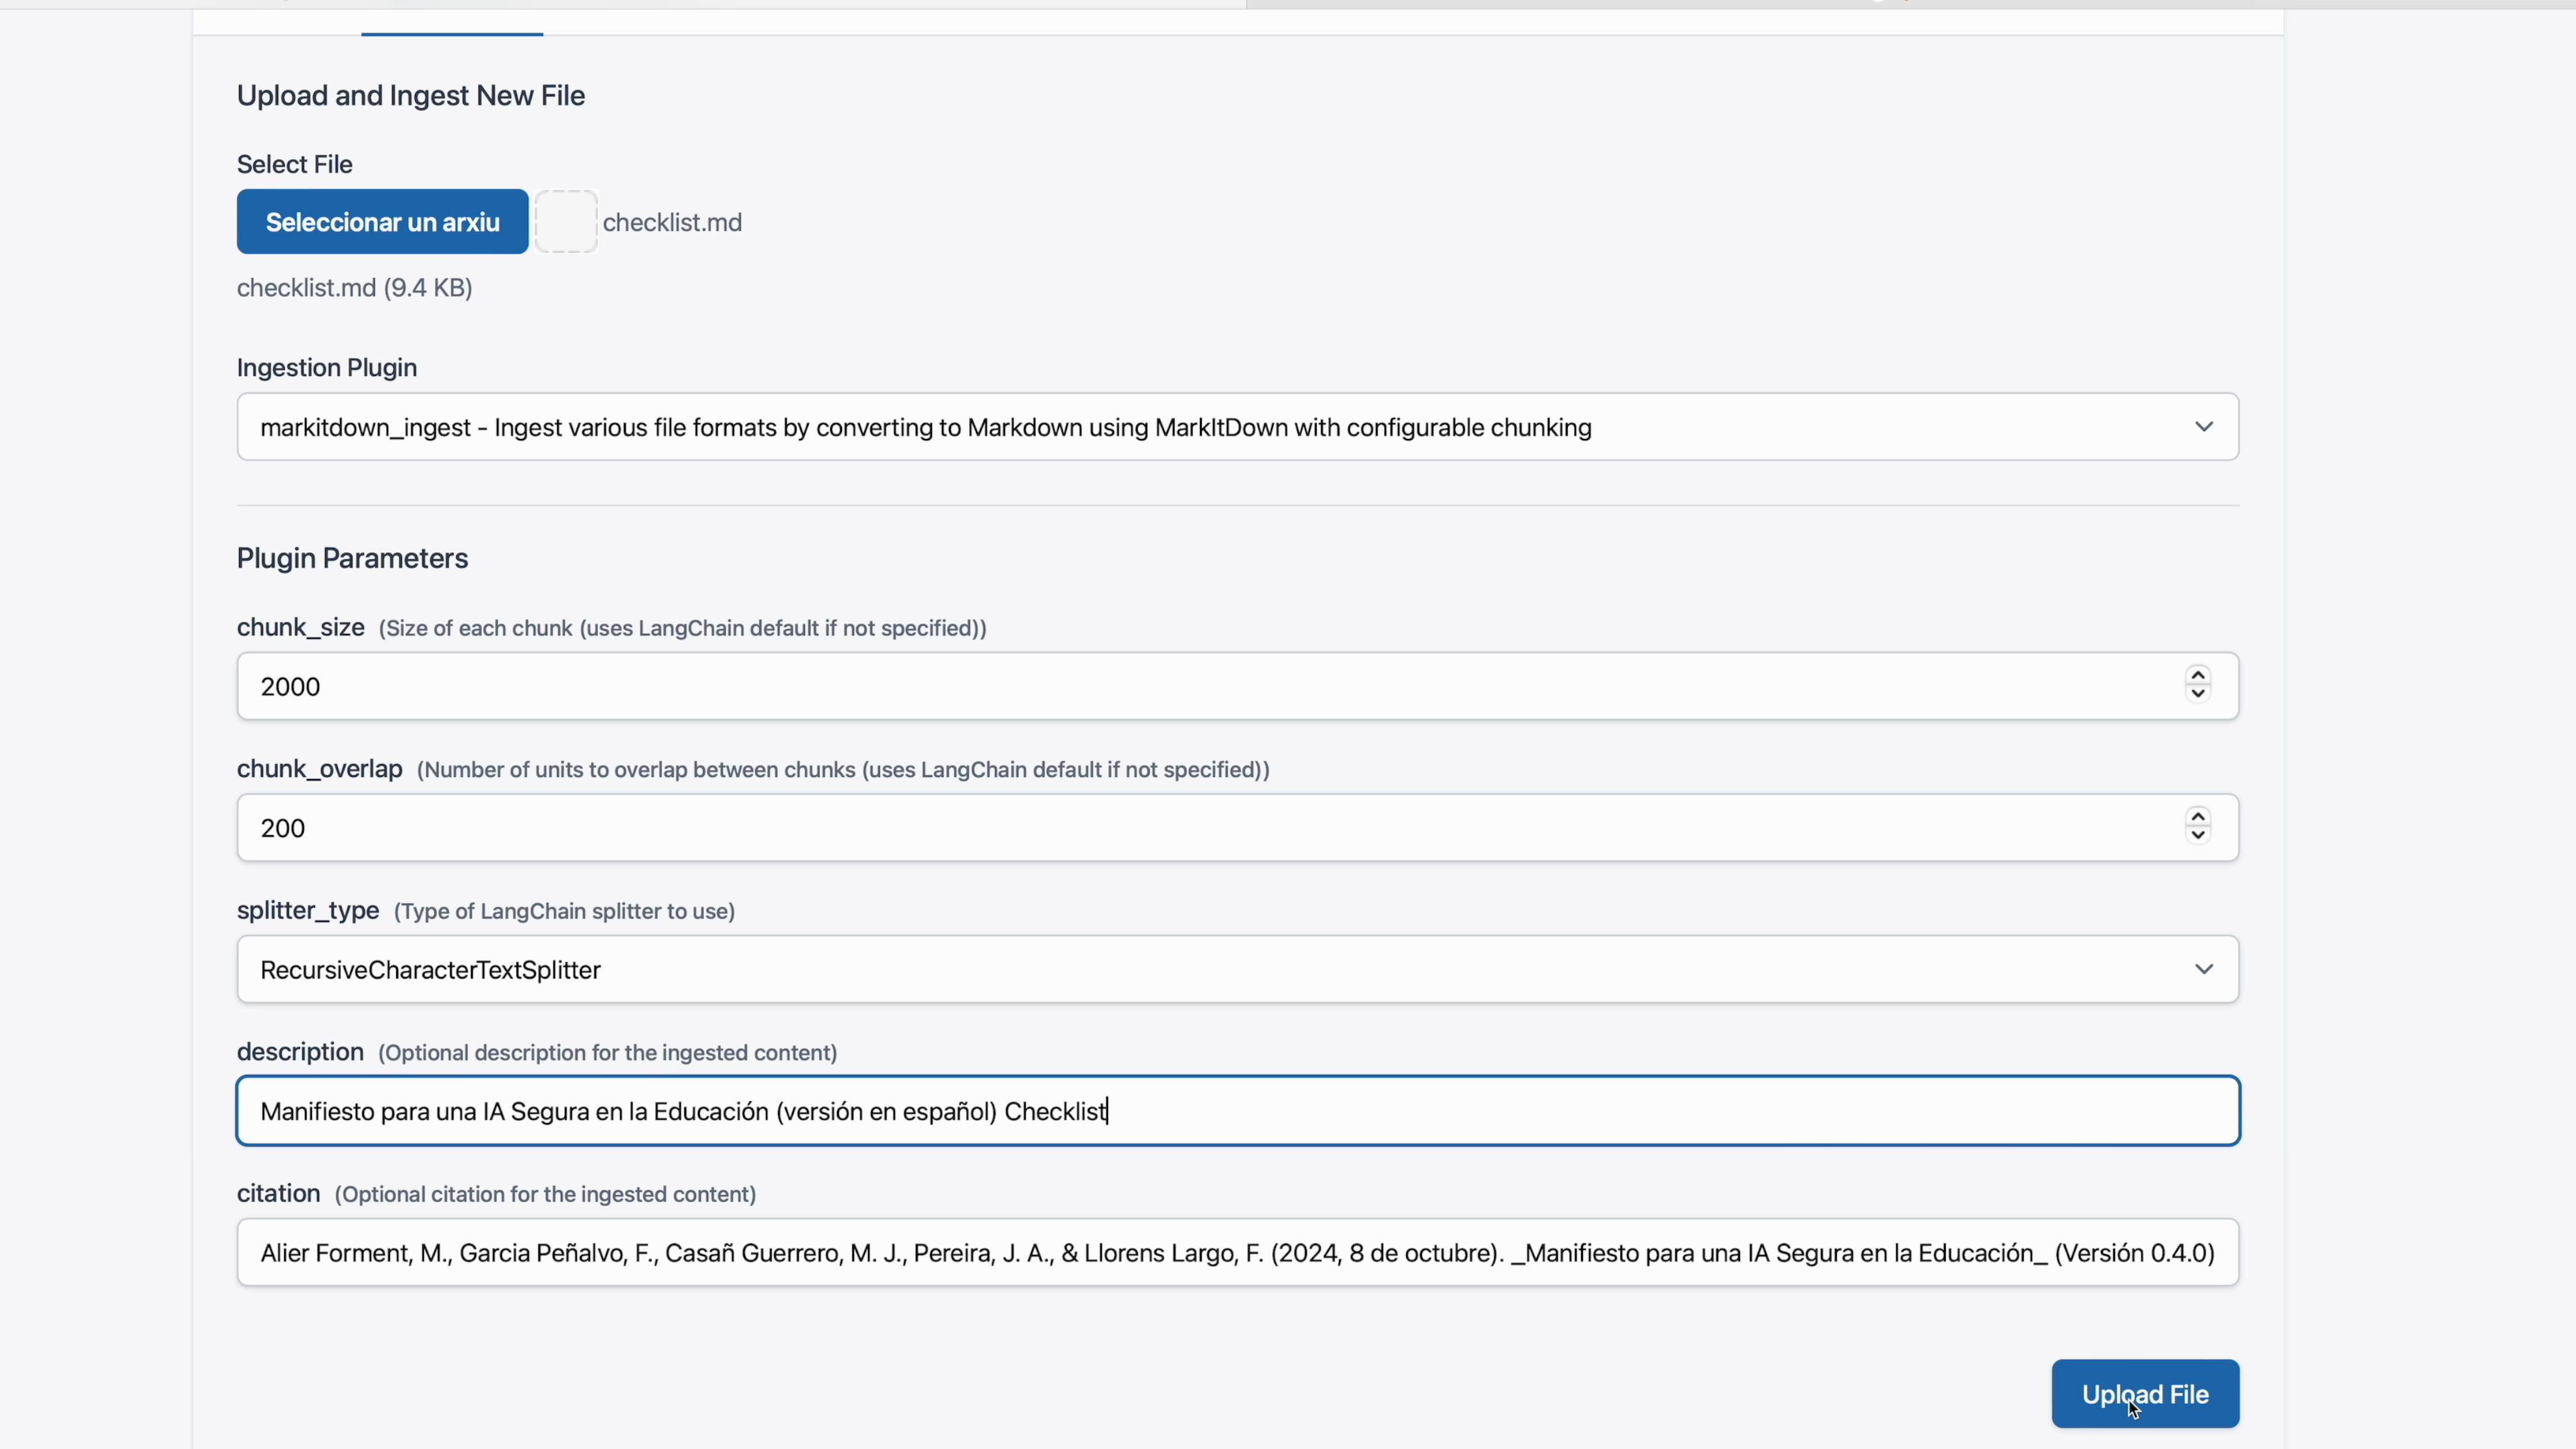This screenshot has height=1449, width=2576.
Task: Open the Ingestion Plugin markitdown_ingest dropdown
Action: pyautogui.click(x=1237, y=427)
